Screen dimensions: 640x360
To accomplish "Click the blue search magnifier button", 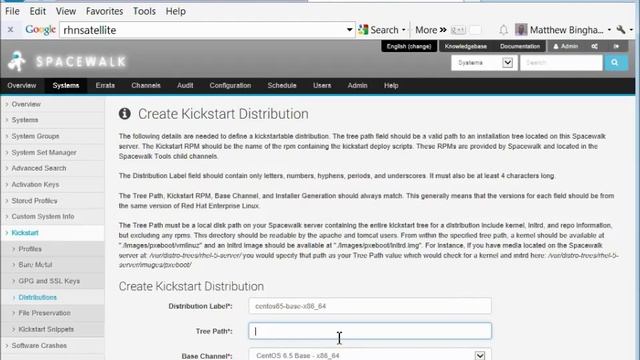I will click(616, 62).
